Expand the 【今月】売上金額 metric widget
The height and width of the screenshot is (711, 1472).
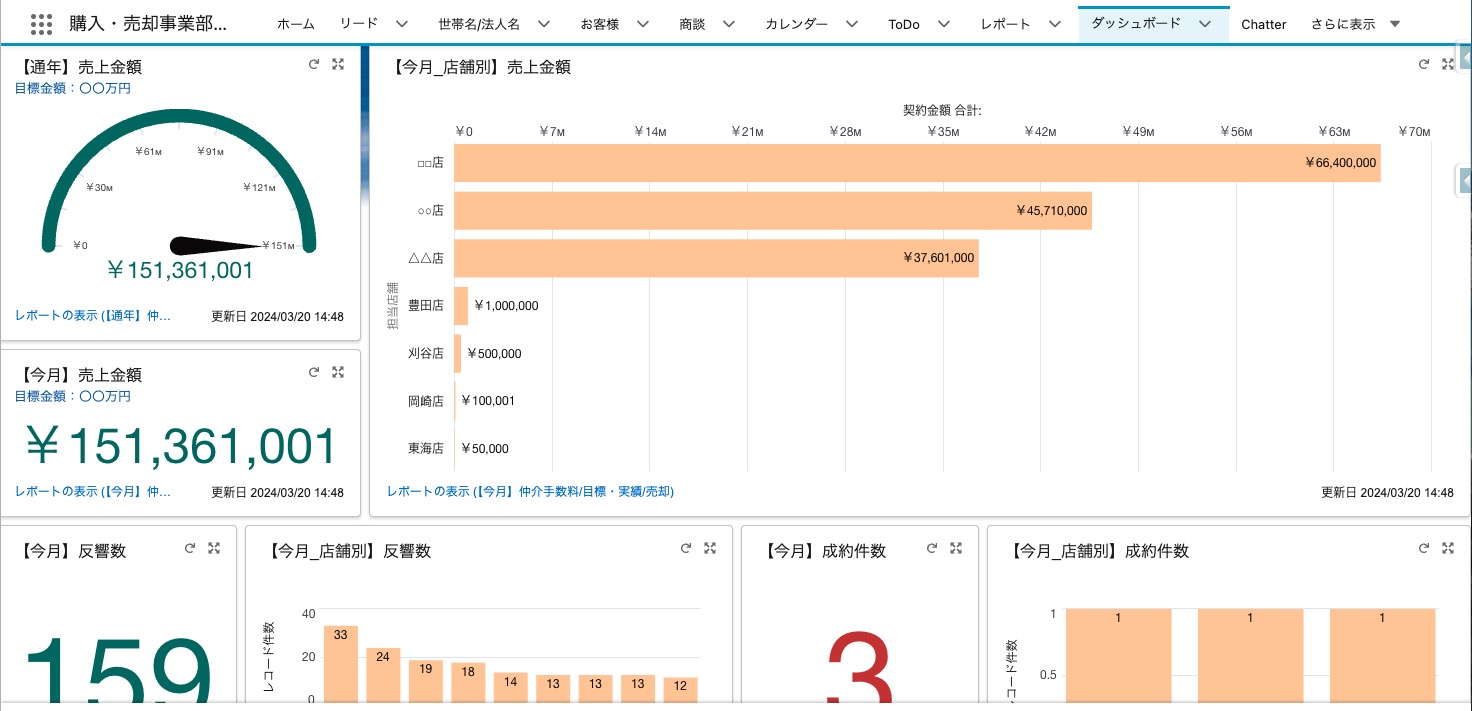click(338, 372)
